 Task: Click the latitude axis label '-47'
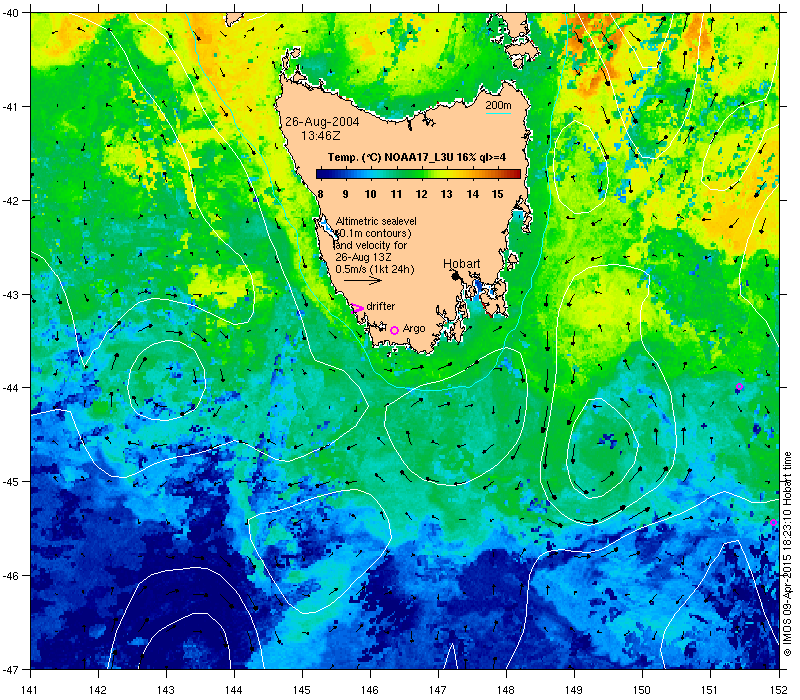[11, 669]
